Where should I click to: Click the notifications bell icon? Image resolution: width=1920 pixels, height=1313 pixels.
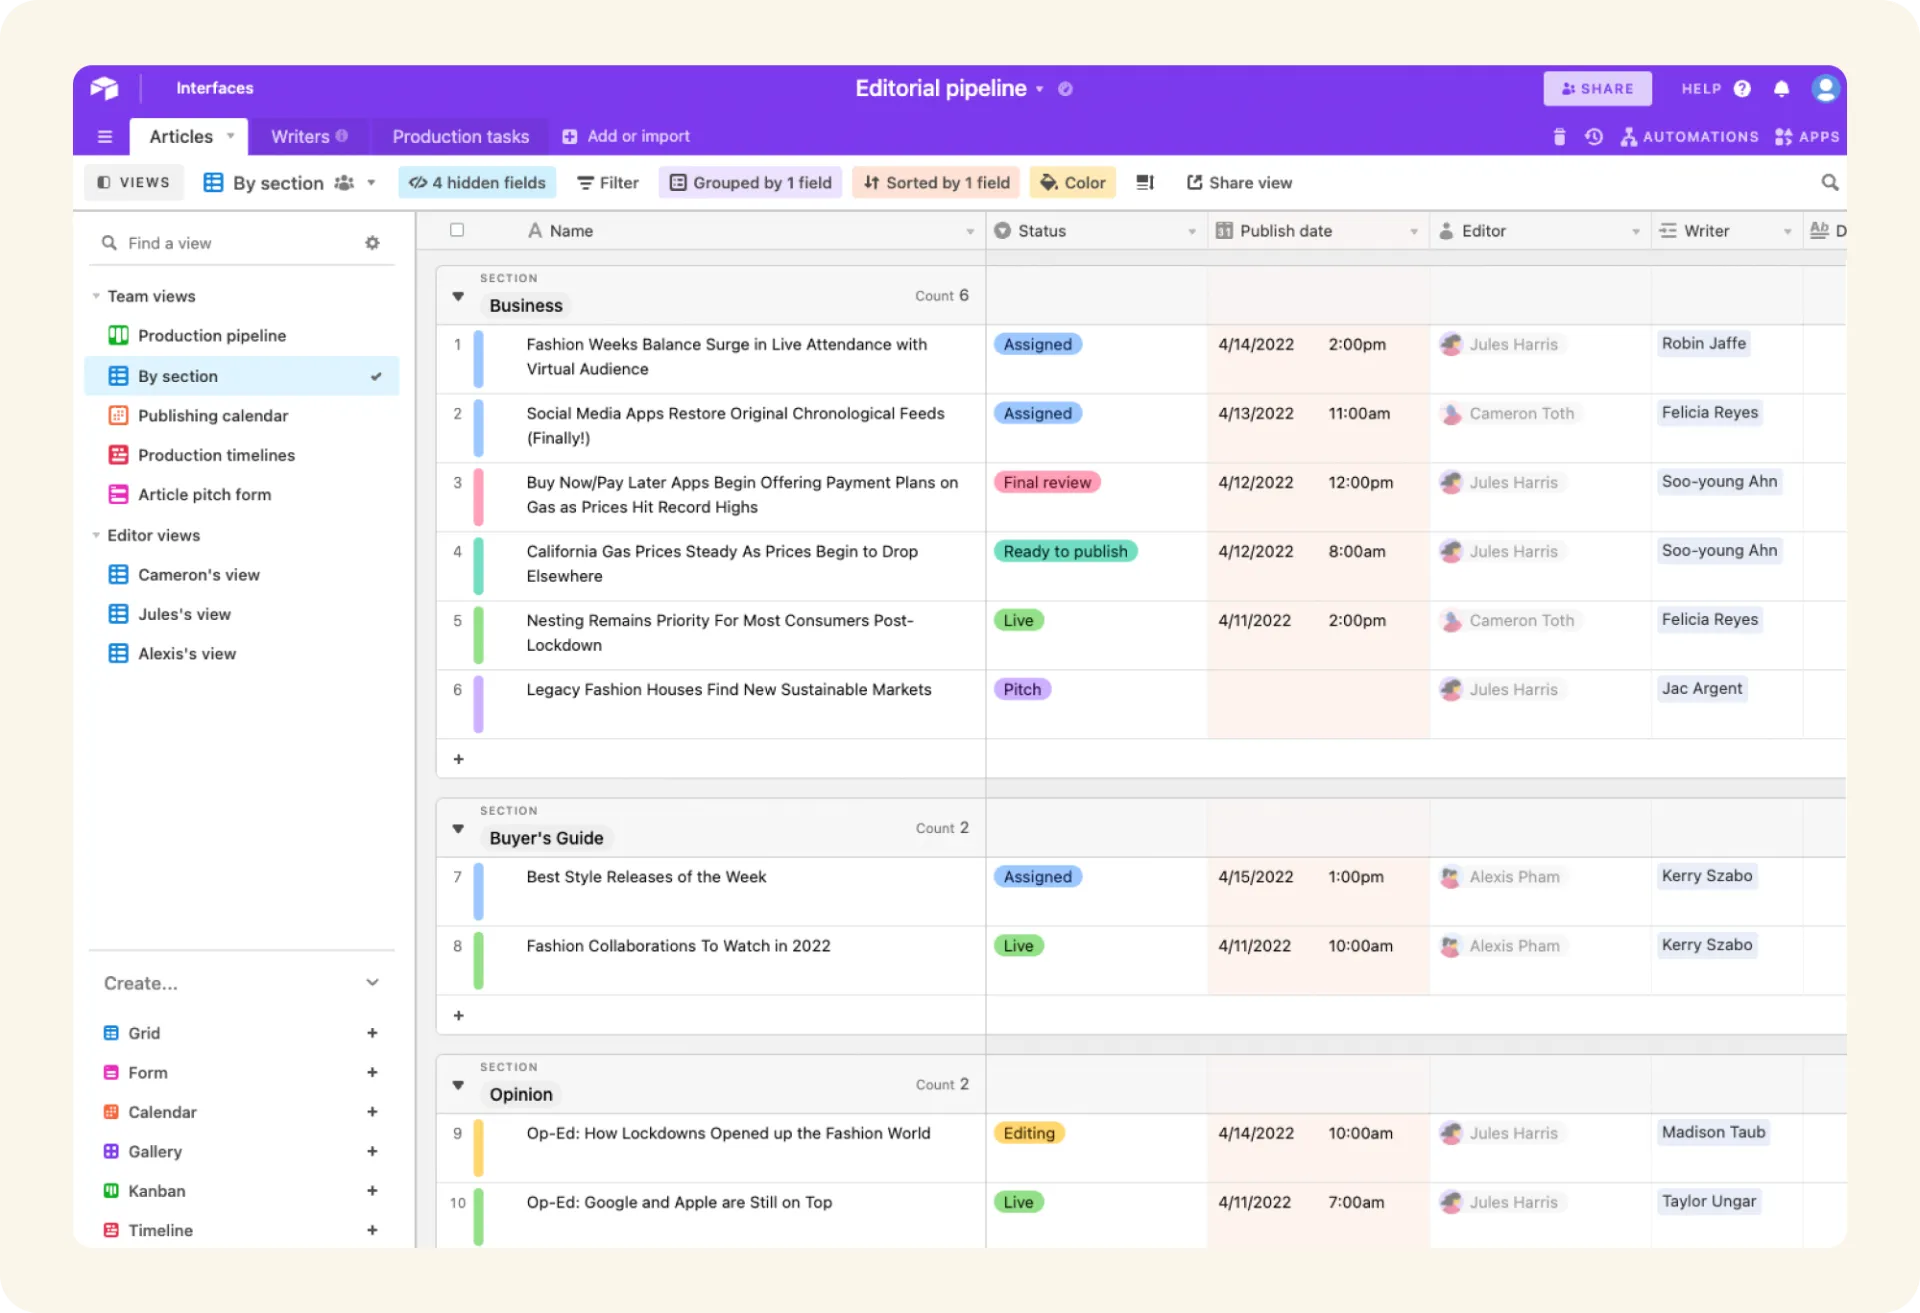(x=1781, y=89)
